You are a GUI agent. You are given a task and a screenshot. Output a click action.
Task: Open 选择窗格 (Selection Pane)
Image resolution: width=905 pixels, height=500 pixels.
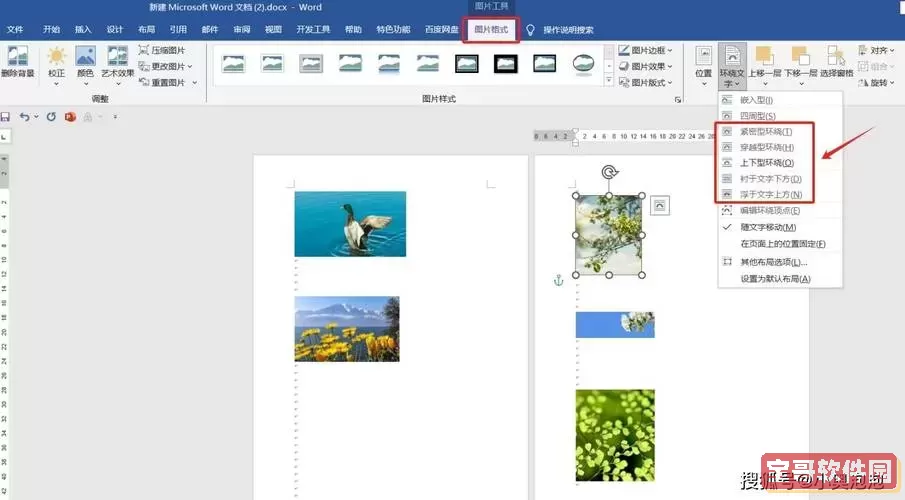pos(836,61)
